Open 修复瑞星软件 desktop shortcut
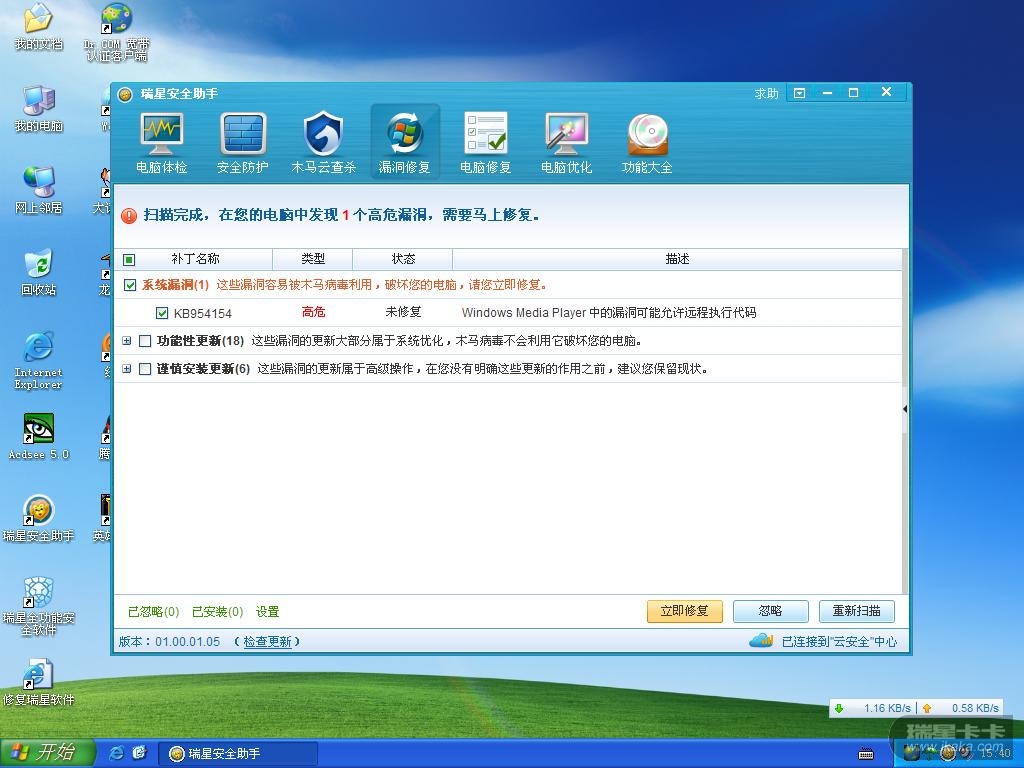 click(39, 683)
